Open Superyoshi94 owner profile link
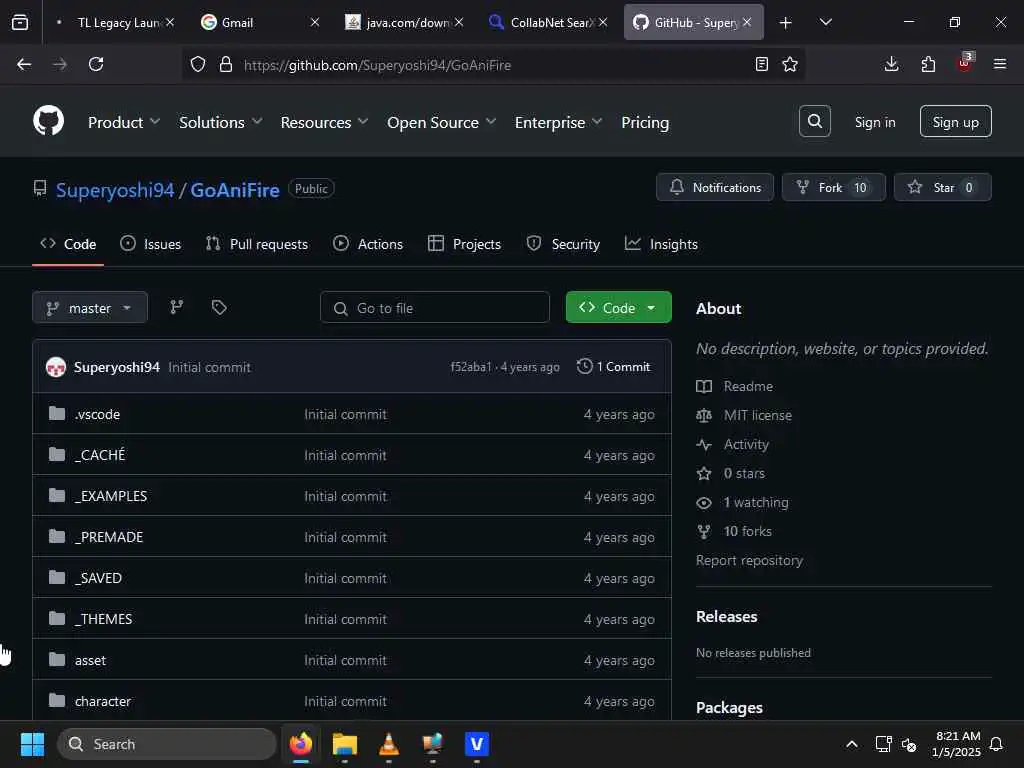Screen dimensions: 1024x768 [x=115, y=190]
